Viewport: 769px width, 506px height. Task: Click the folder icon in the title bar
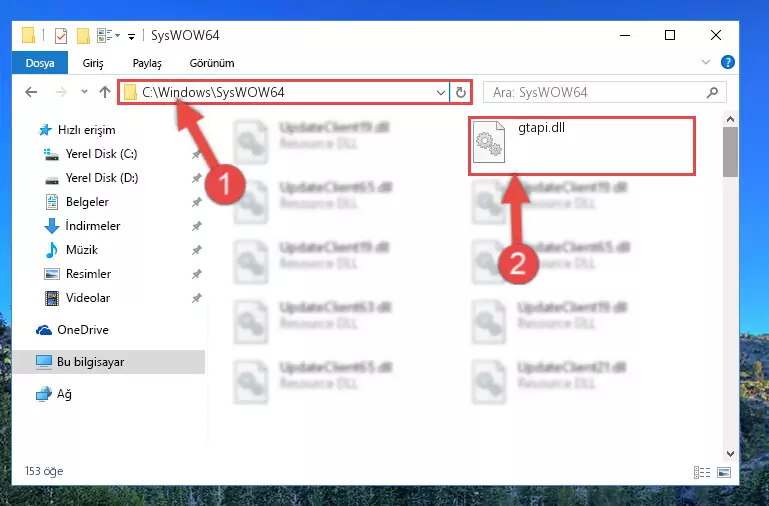pyautogui.click(x=29, y=35)
